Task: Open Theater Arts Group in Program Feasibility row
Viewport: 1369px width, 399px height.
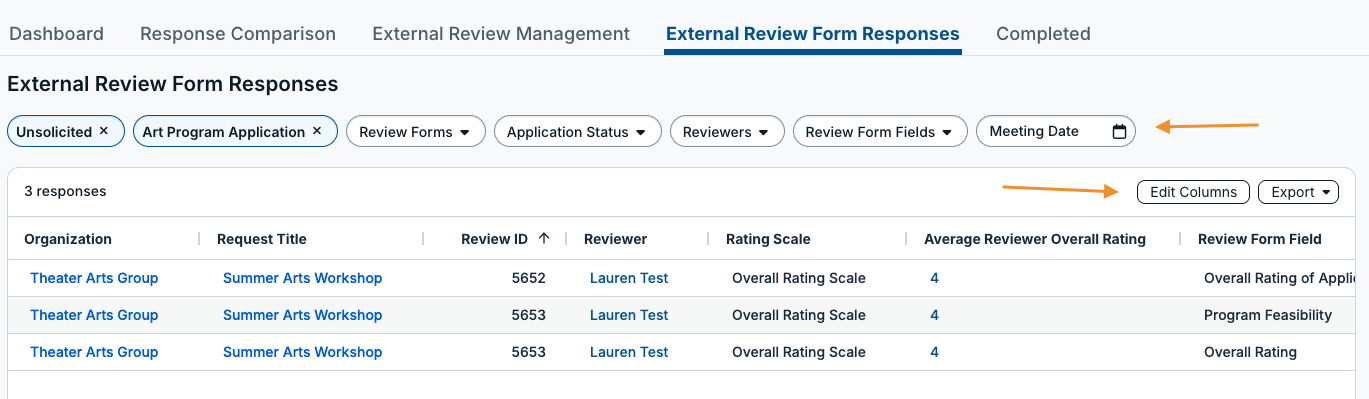Action: pos(94,315)
